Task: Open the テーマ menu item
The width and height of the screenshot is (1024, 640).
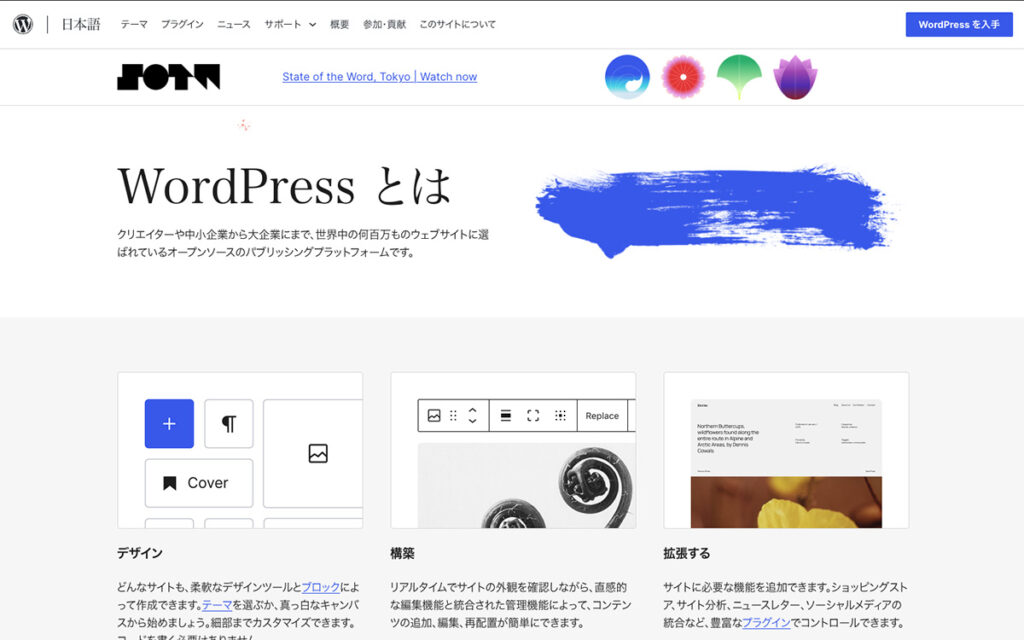Action: pos(134,24)
